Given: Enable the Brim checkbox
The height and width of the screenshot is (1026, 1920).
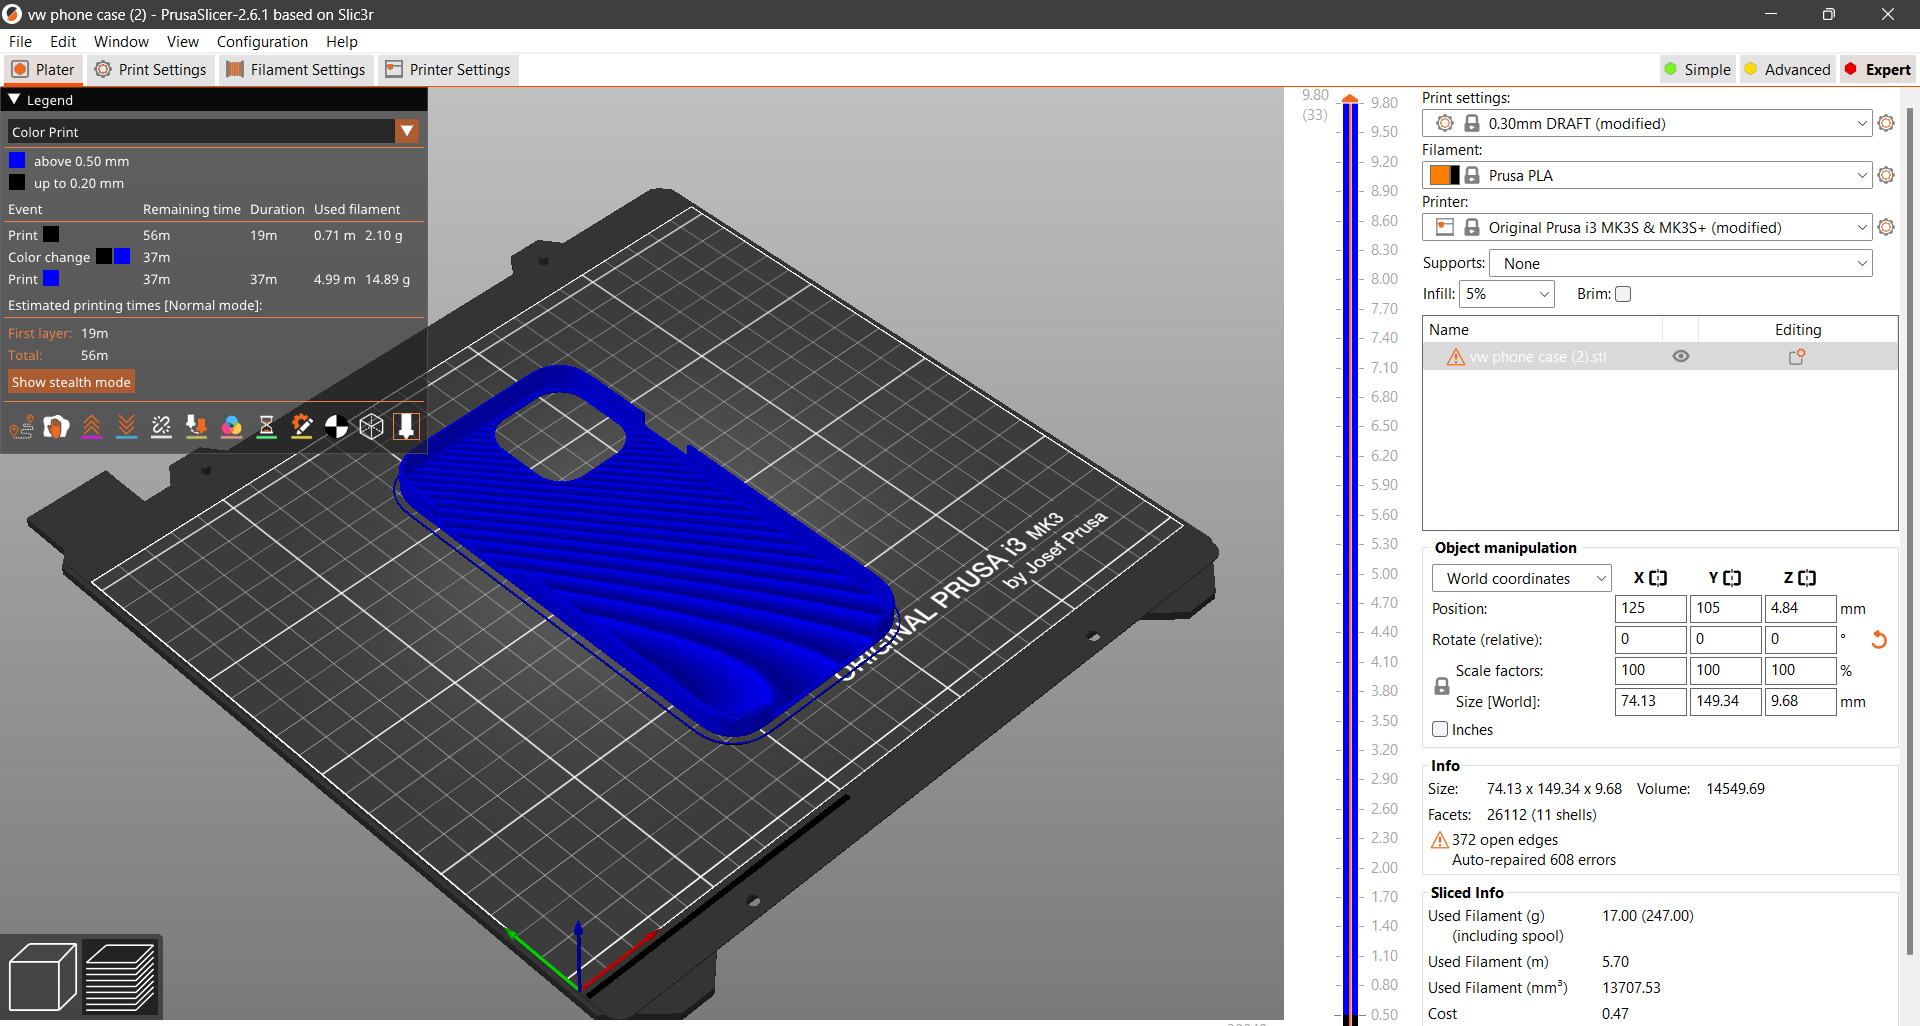Looking at the screenshot, I should coord(1623,294).
